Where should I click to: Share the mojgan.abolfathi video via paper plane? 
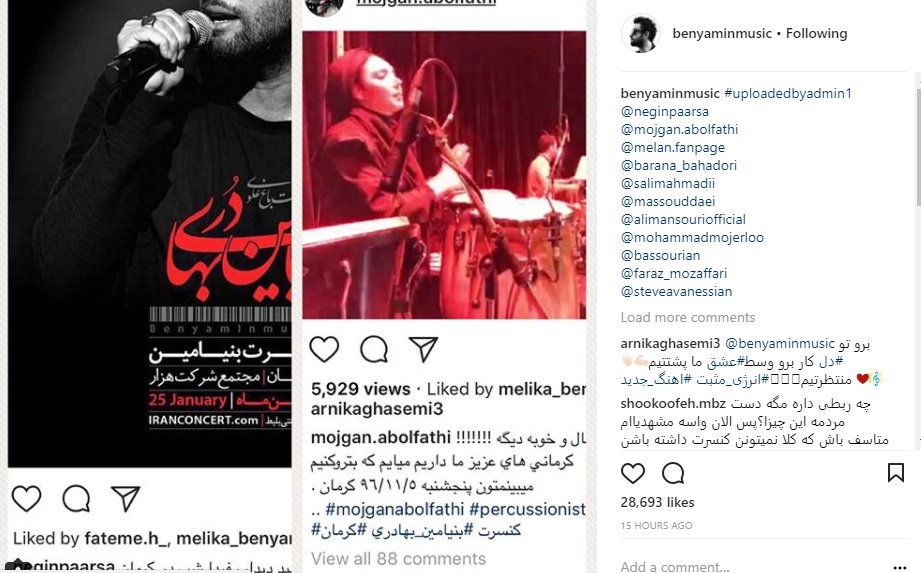pos(423,349)
